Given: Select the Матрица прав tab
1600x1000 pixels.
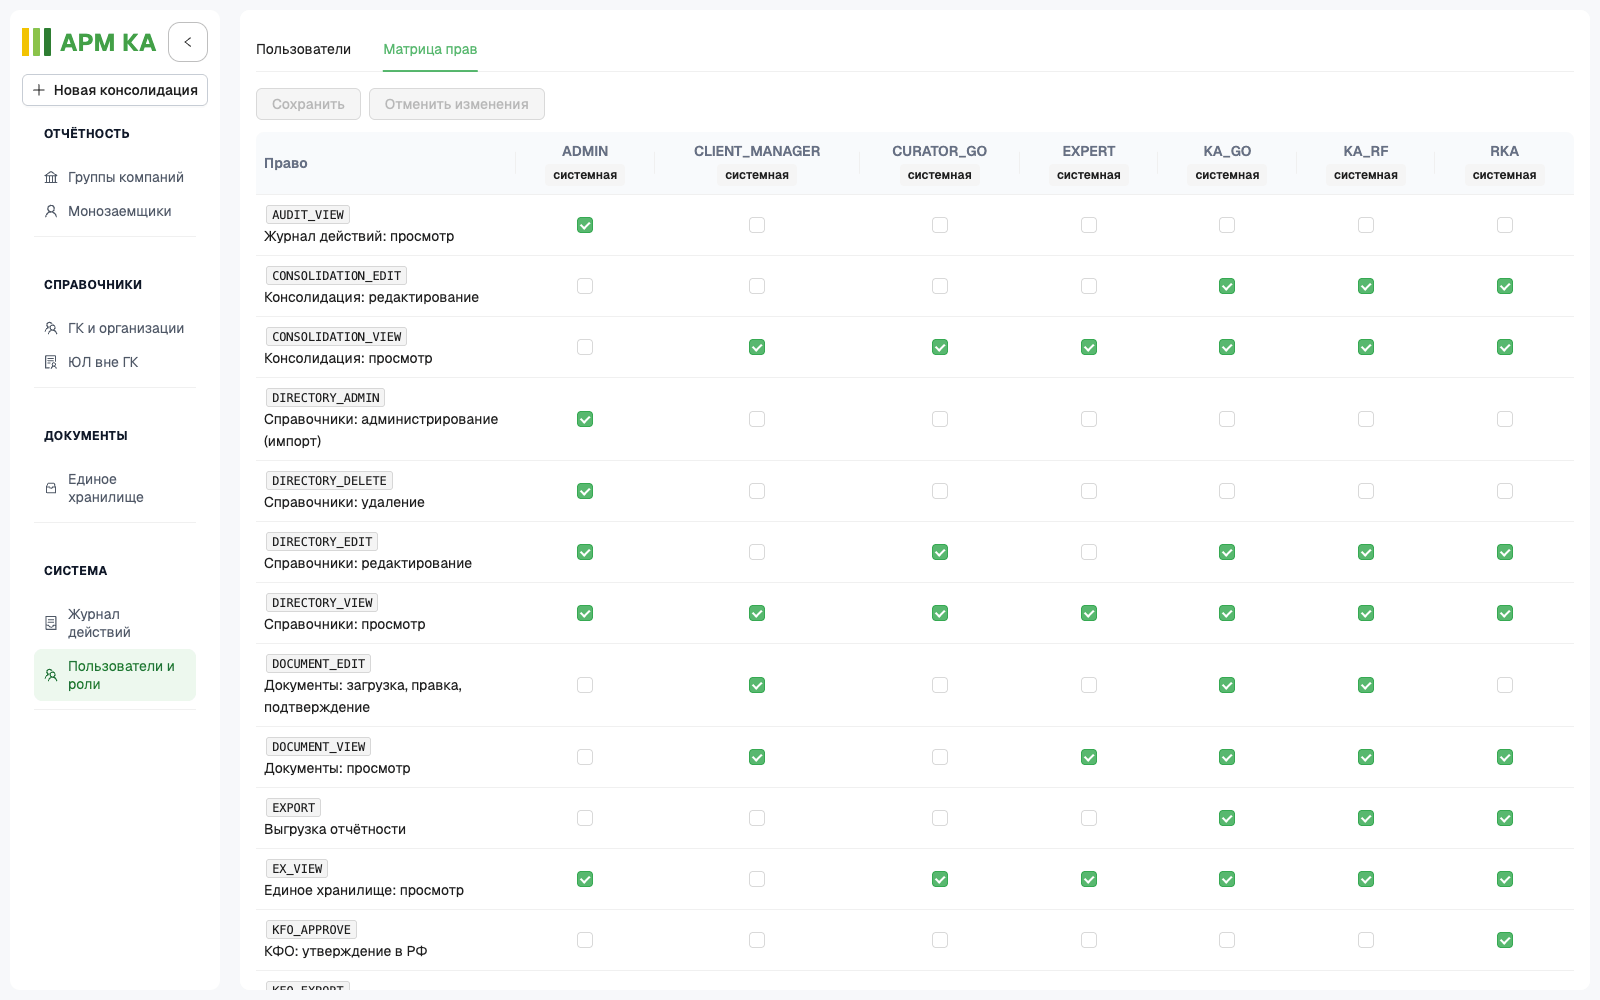Looking at the screenshot, I should pyautogui.click(x=430, y=49).
